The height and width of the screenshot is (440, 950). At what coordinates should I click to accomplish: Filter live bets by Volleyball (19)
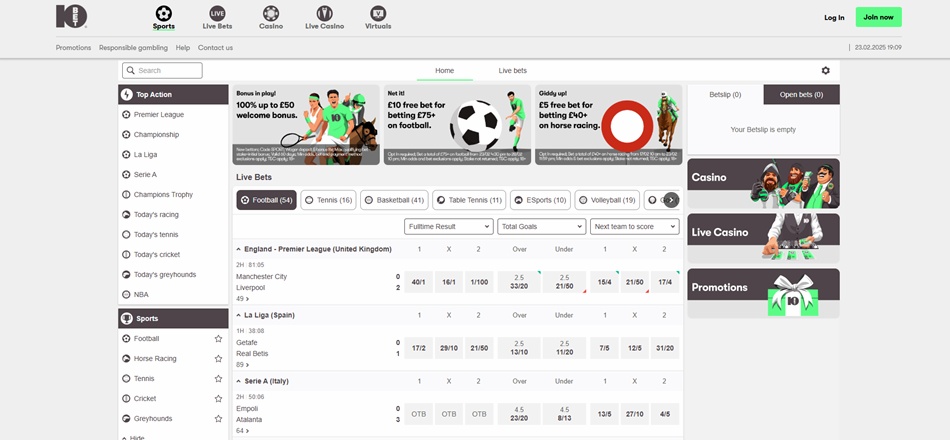click(607, 200)
